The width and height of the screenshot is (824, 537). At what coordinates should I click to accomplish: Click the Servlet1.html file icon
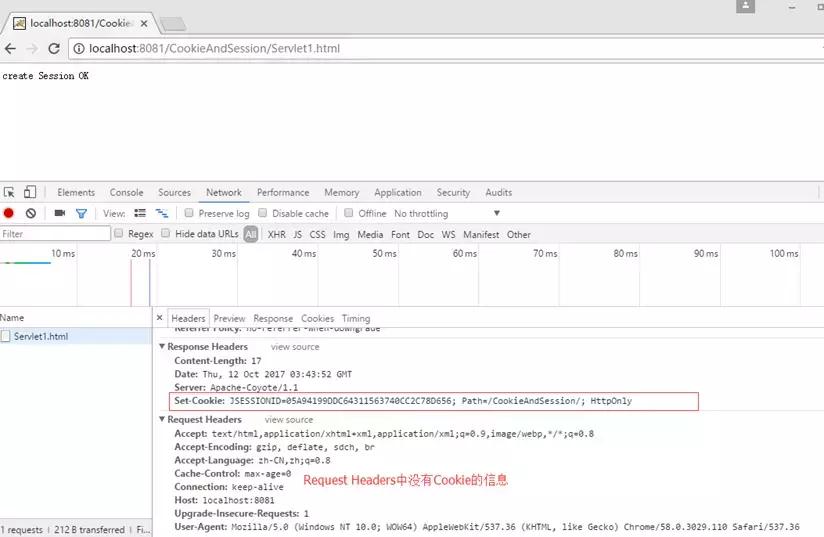(x=6, y=336)
